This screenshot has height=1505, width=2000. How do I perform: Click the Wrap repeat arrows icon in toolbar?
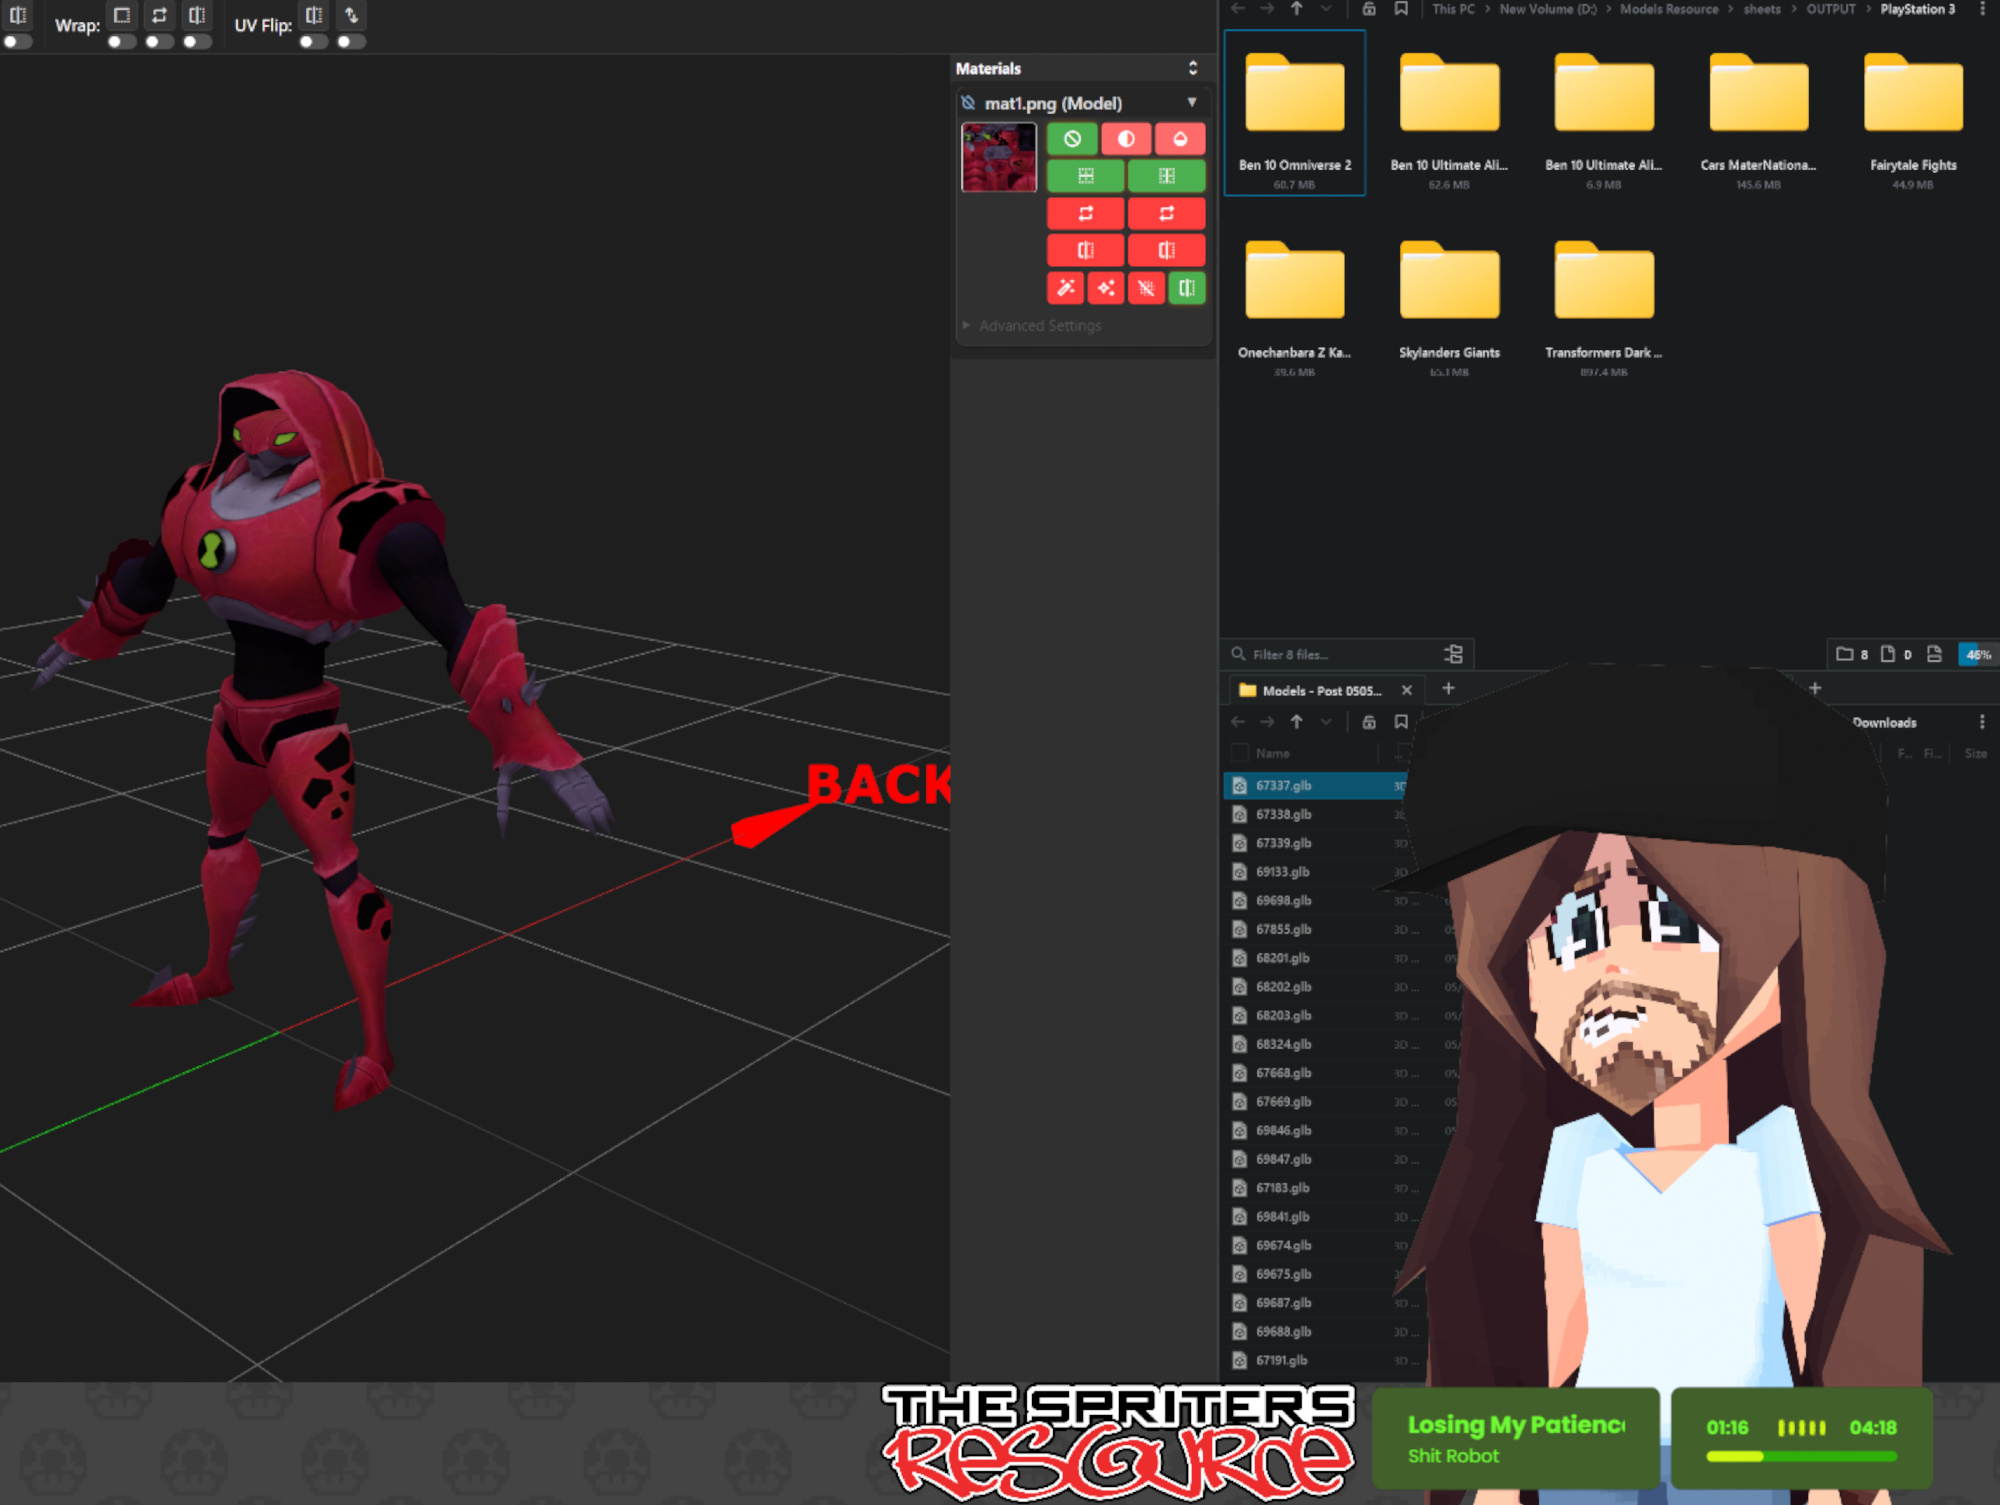159,15
